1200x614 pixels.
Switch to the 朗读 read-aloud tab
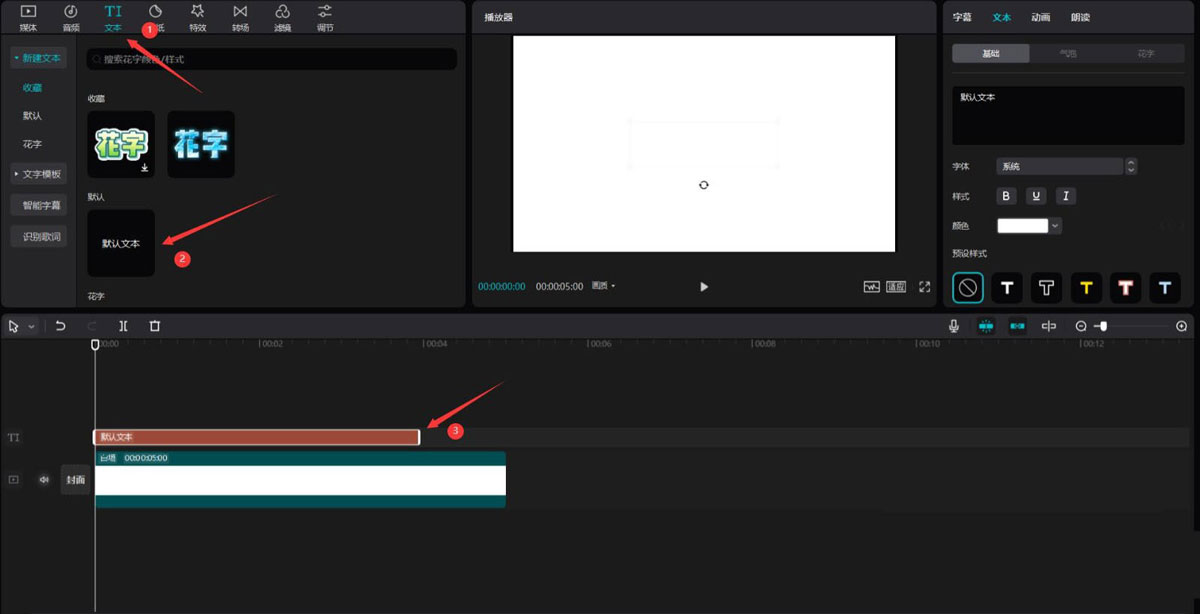point(1080,17)
